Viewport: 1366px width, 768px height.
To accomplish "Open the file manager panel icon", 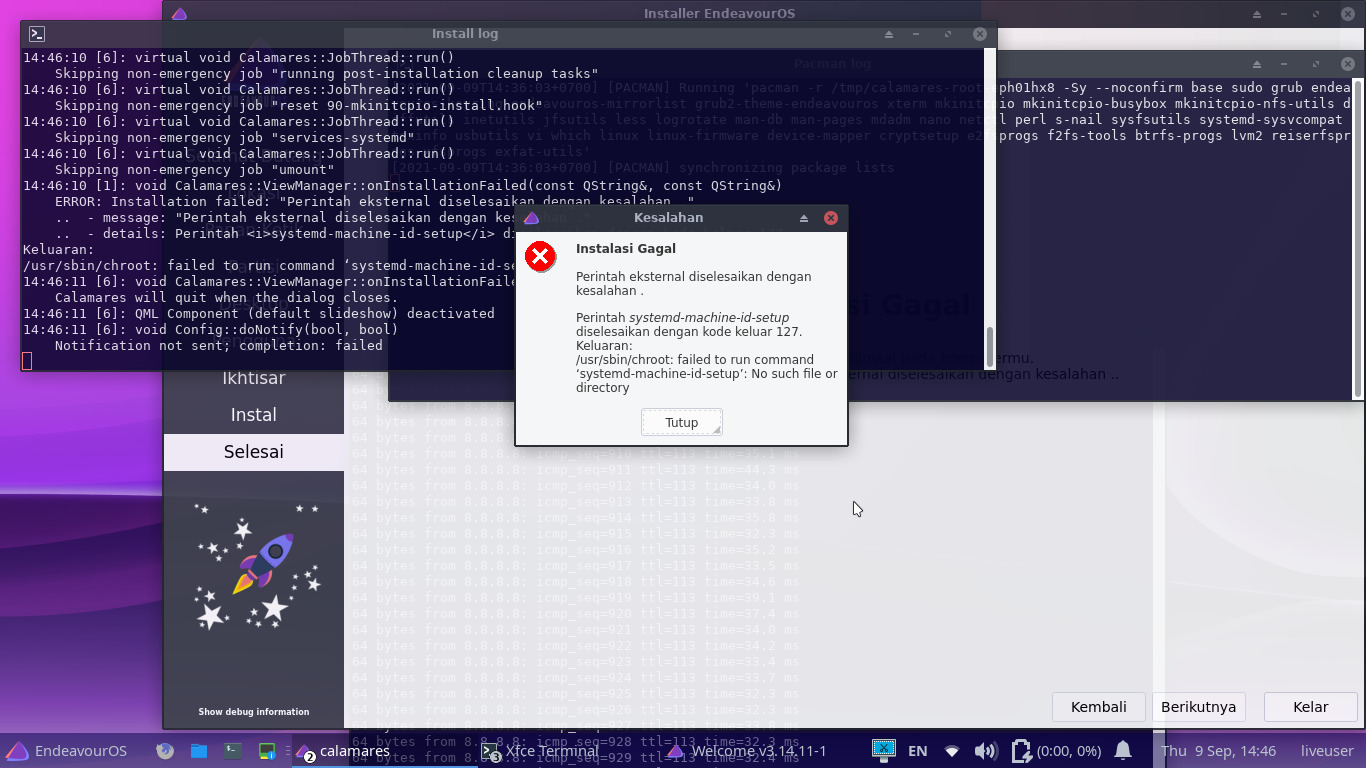I will (x=199, y=751).
